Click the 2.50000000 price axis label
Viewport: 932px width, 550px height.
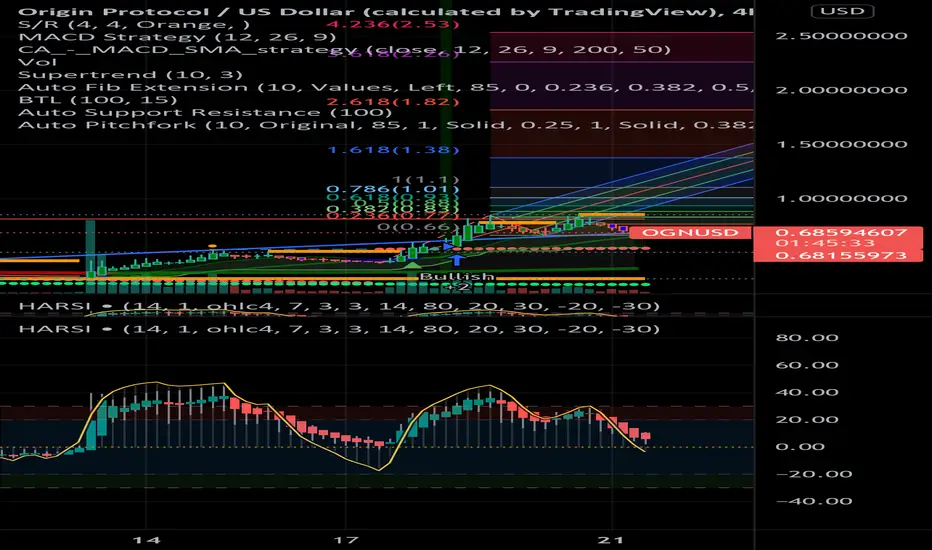click(841, 36)
